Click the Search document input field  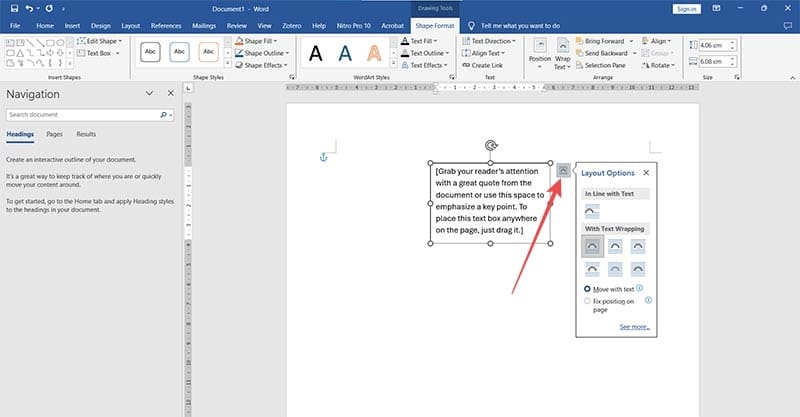coord(80,115)
